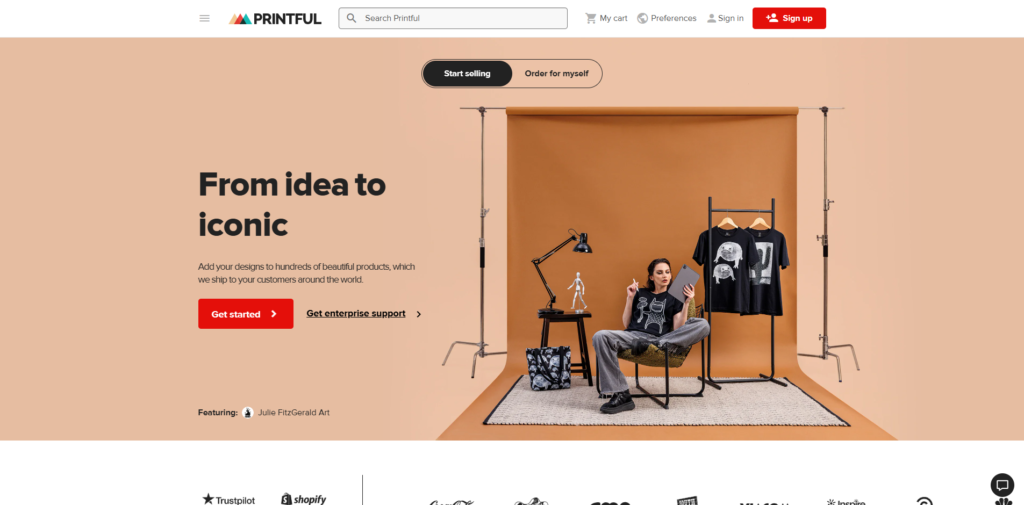Click the Trustpilot logo
1024x505 pixels.
[x=229, y=499]
